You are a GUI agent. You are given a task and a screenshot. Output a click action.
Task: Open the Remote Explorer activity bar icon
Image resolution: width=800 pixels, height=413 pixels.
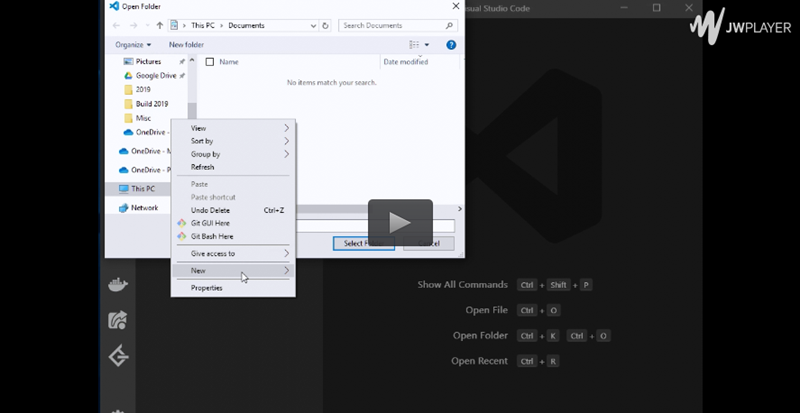click(117, 320)
